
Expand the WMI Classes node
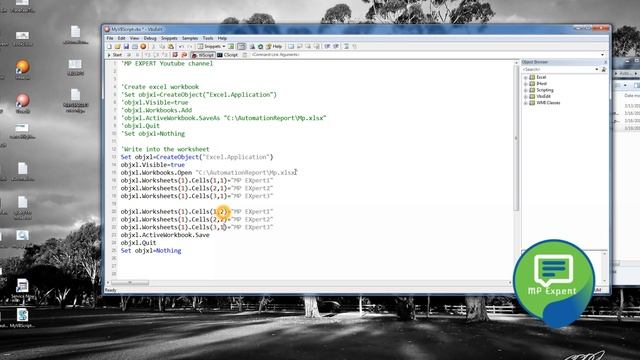point(526,103)
